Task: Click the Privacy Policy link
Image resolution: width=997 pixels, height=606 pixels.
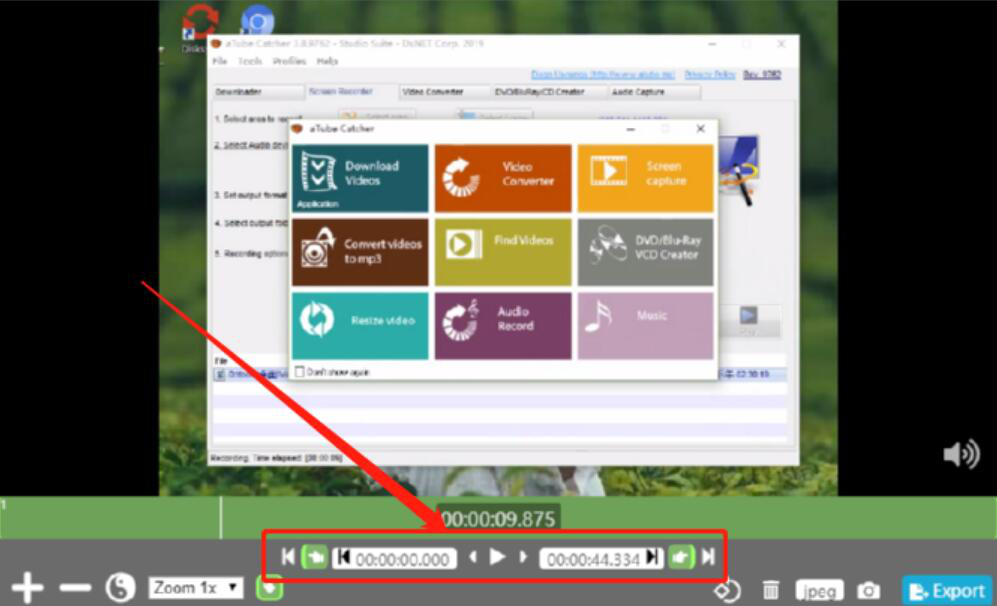Action: coord(710,74)
